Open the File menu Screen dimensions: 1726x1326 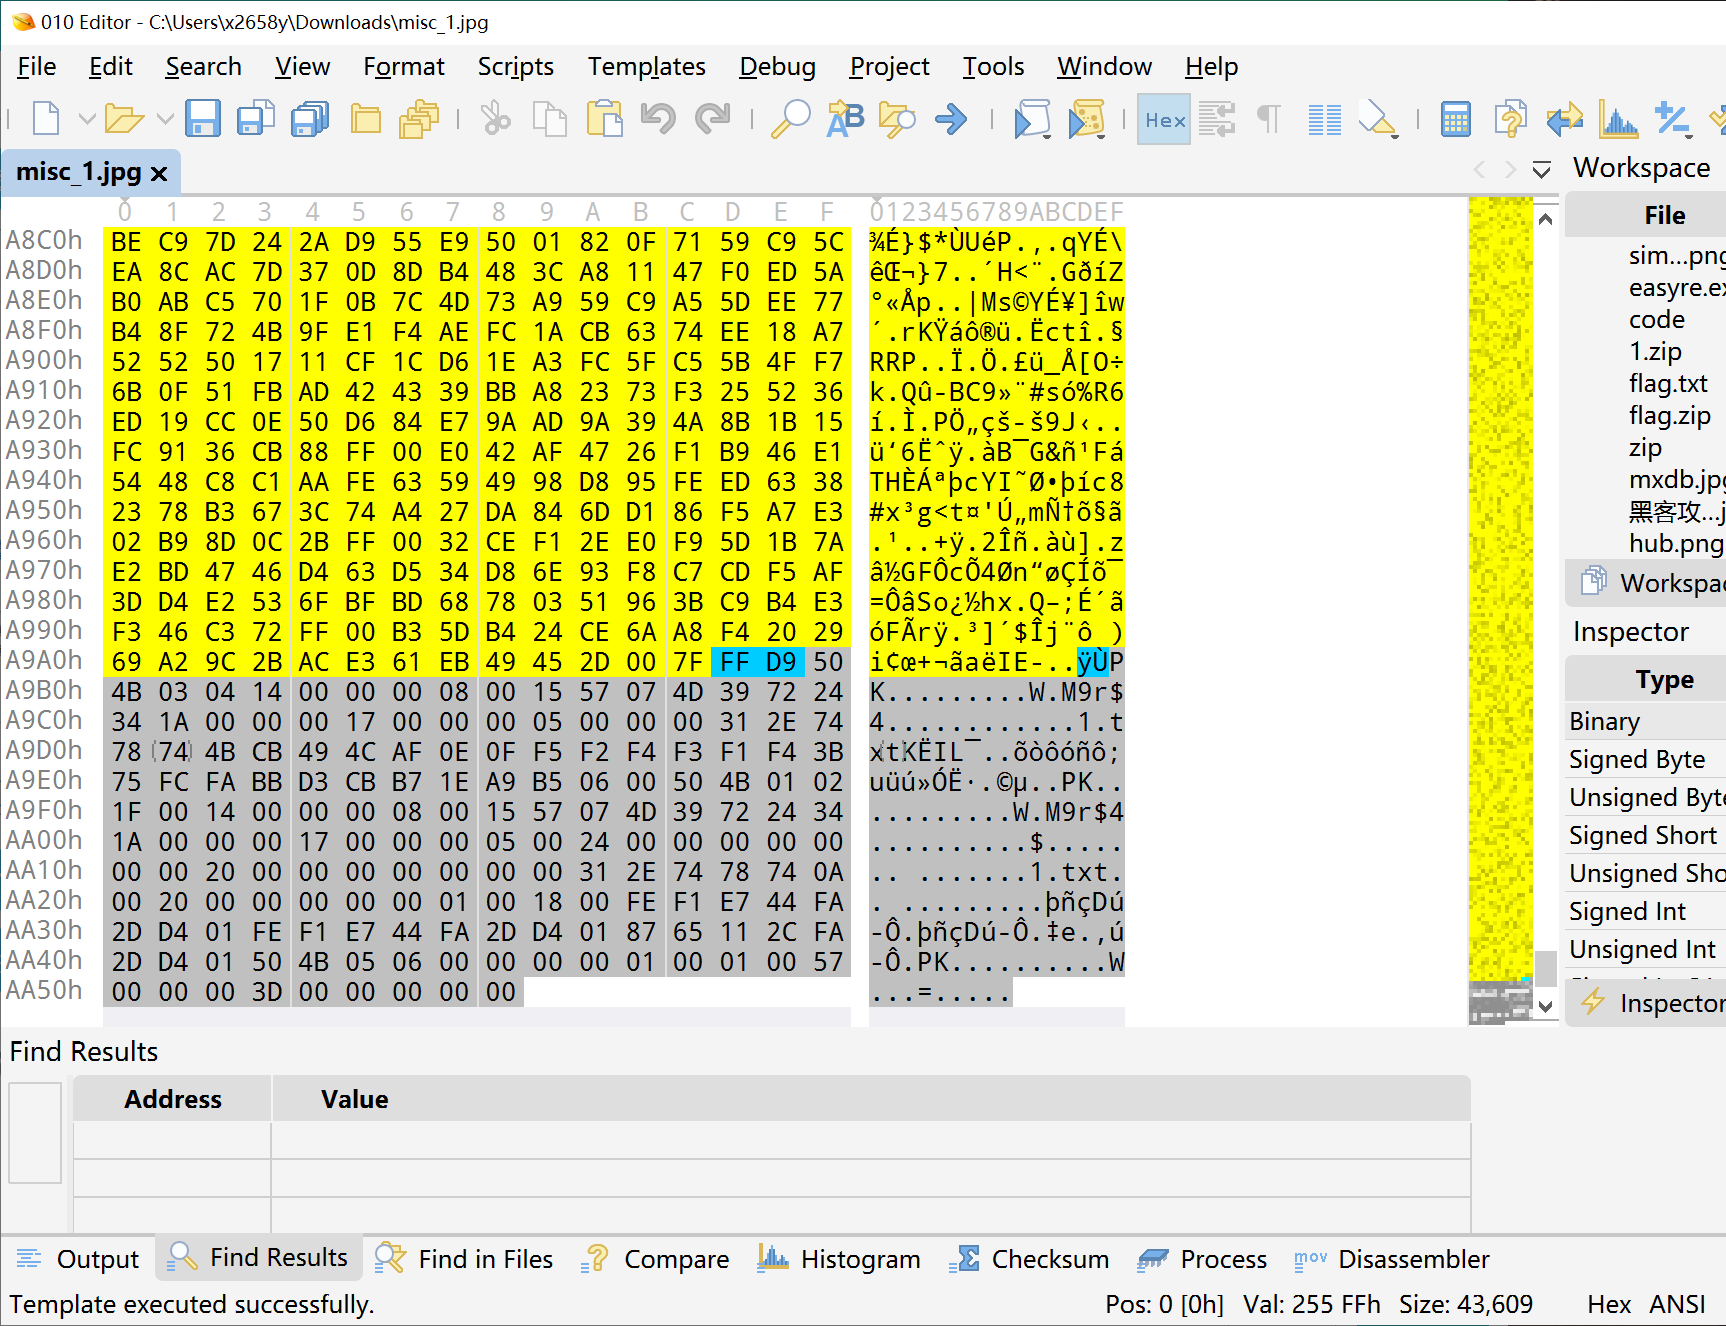tap(37, 66)
